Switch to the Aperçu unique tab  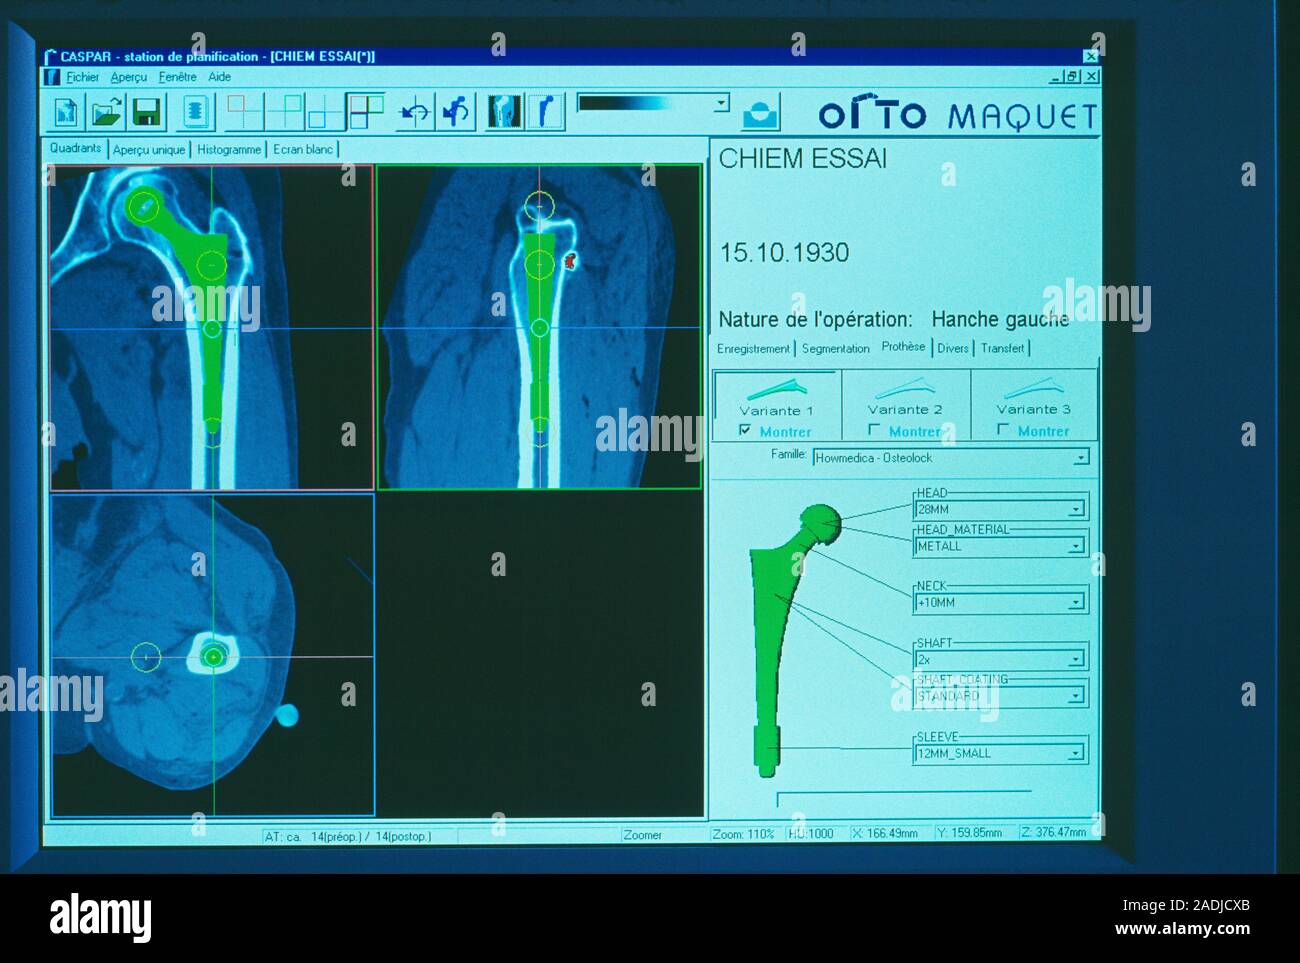coord(149,150)
